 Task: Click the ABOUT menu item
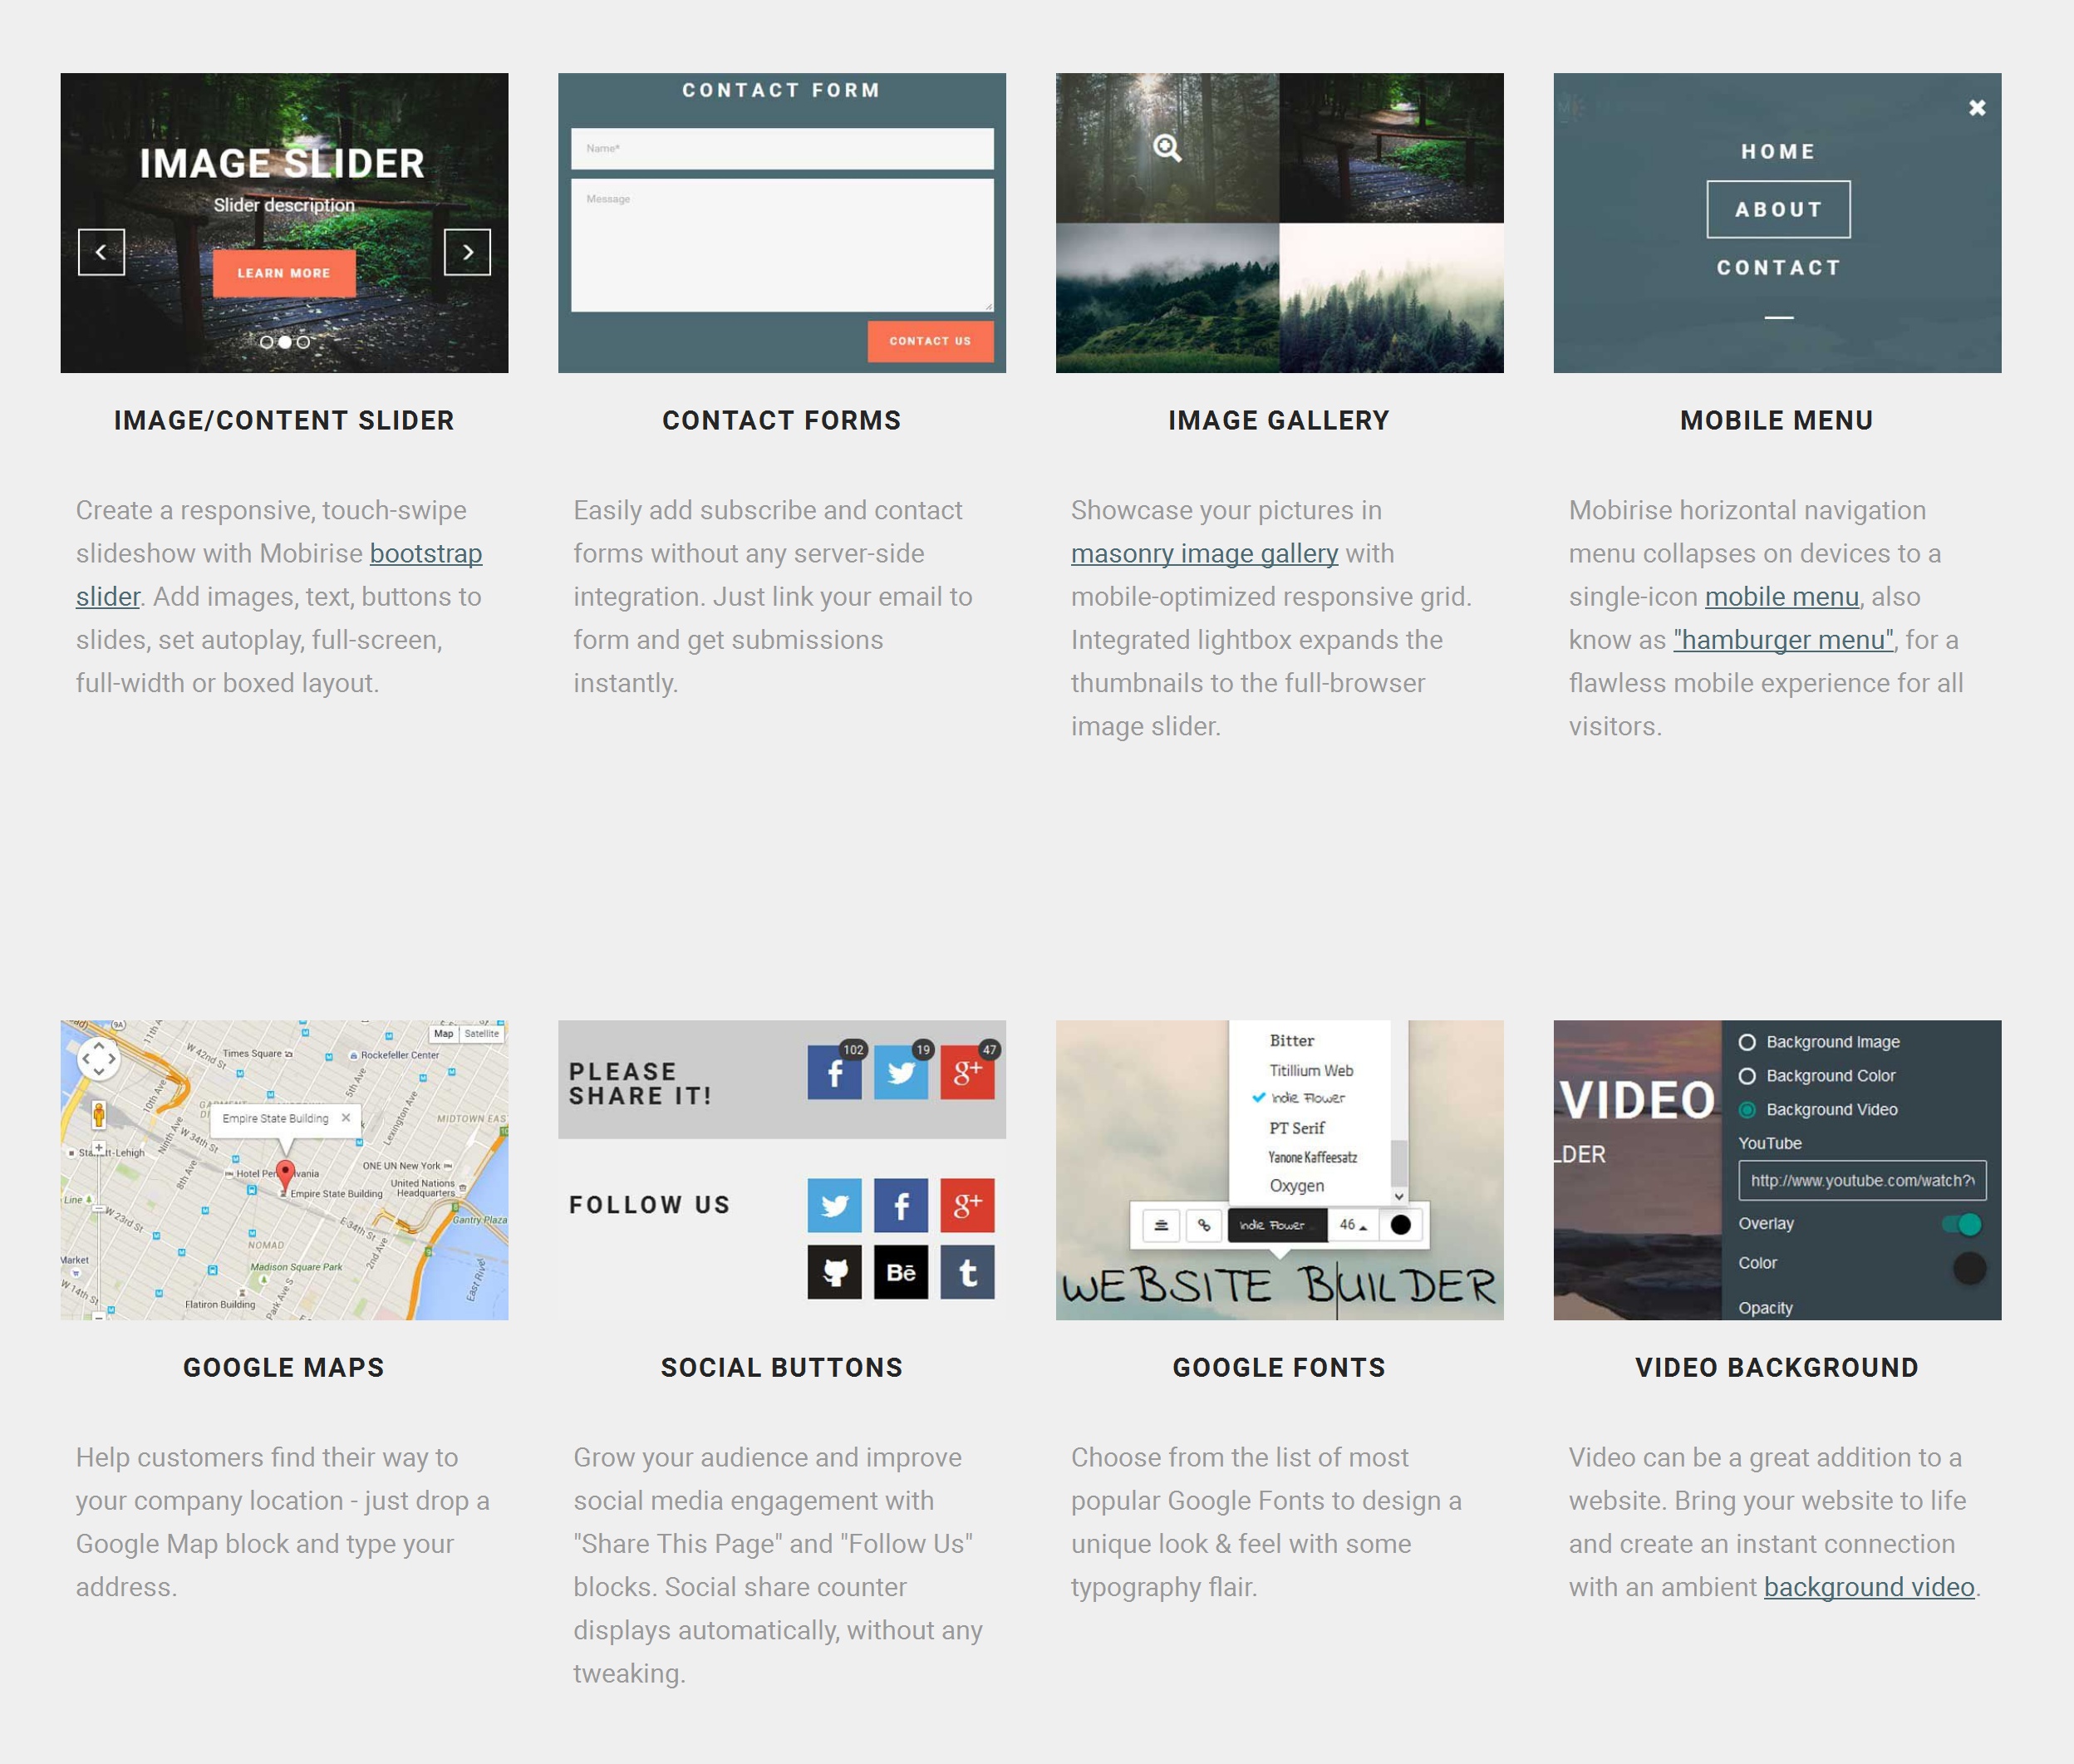click(x=1777, y=207)
